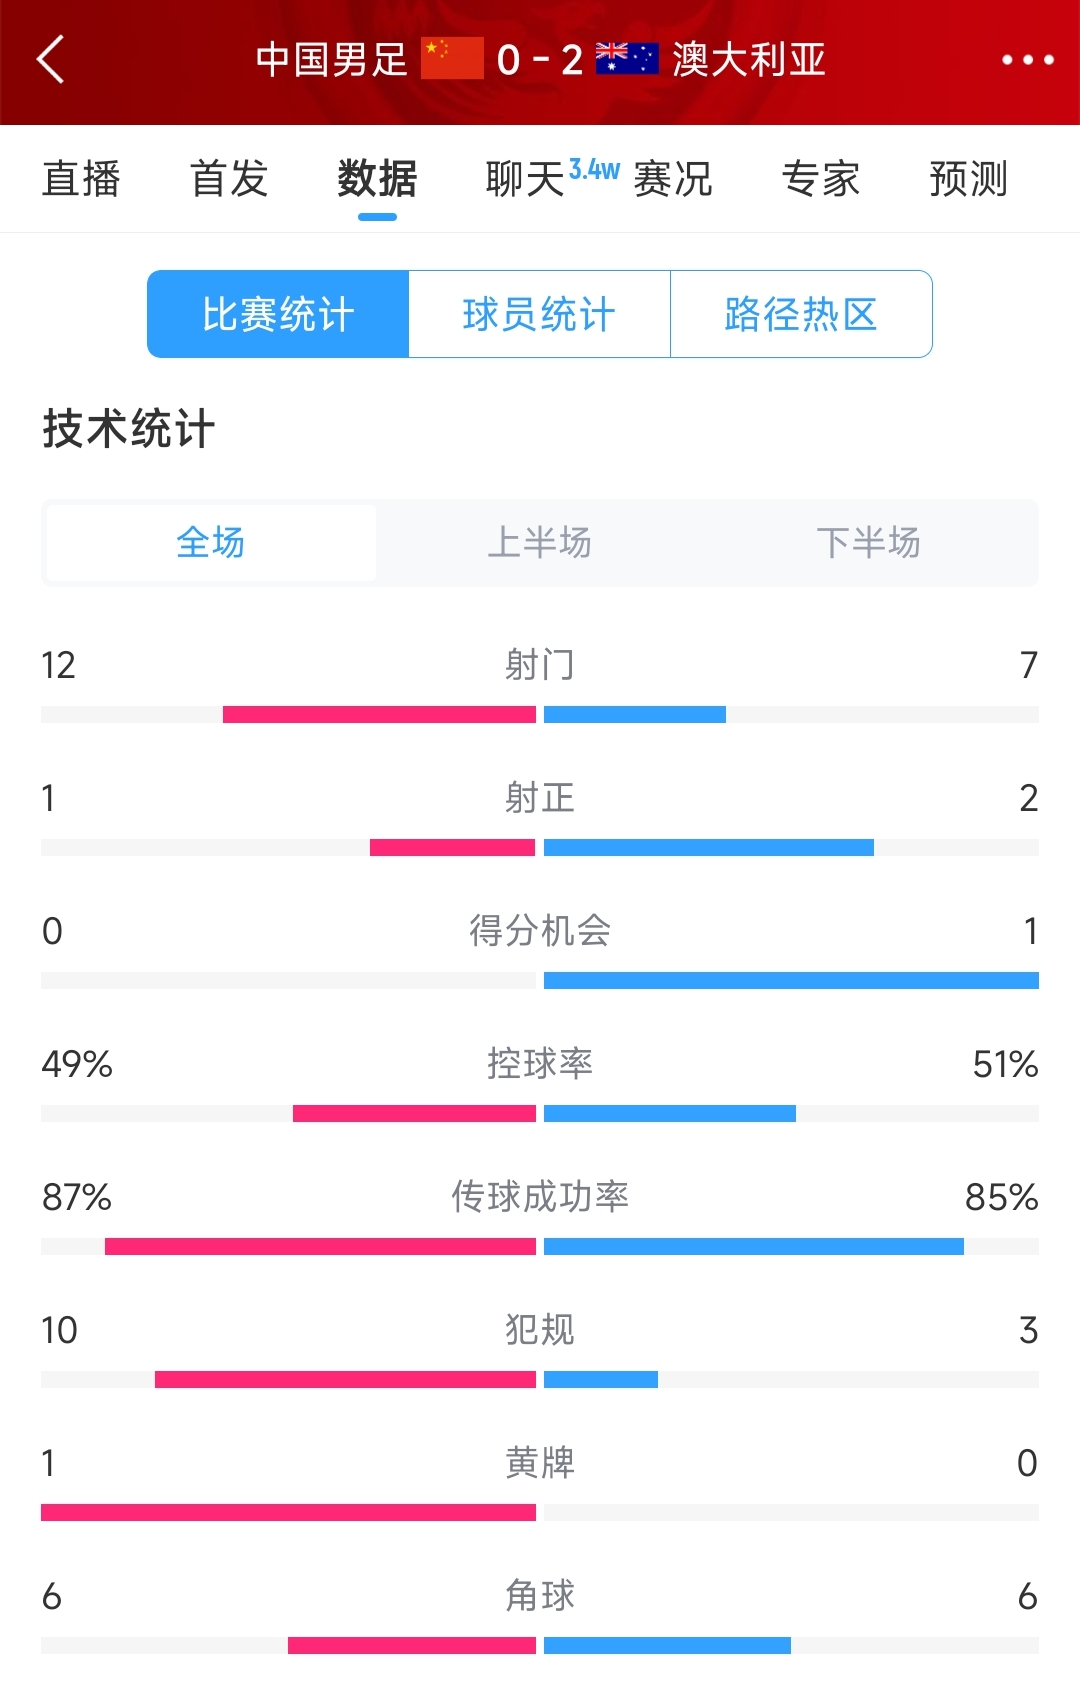Select the 比赛统计 segment
The height and width of the screenshot is (1687, 1080).
click(278, 313)
